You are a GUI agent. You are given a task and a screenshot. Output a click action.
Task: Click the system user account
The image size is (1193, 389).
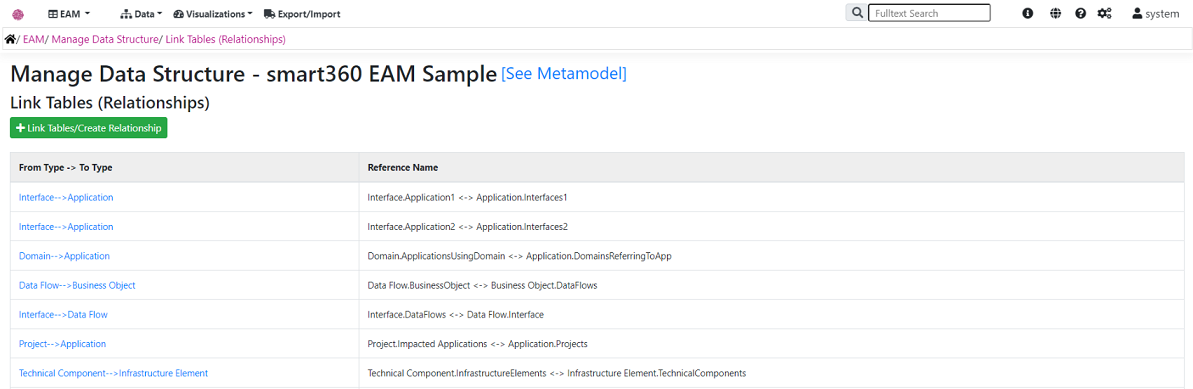(1156, 14)
